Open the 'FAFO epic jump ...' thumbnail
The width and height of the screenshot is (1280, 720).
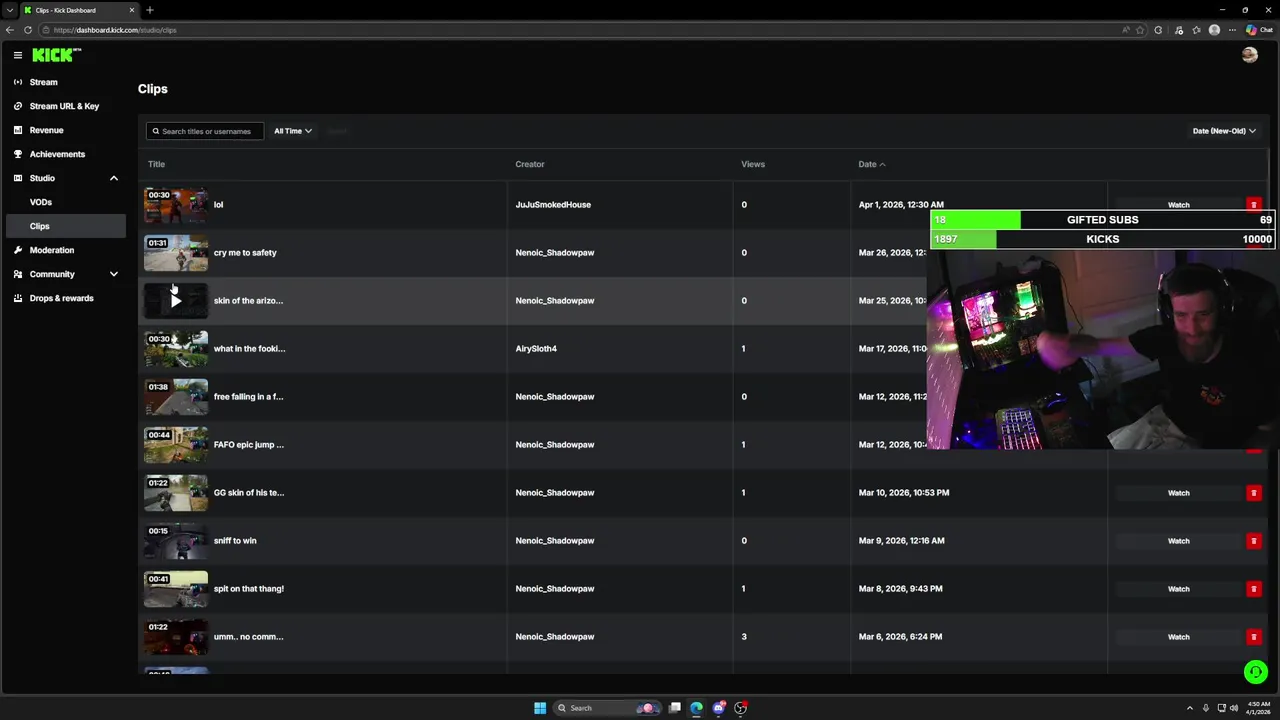(x=176, y=444)
